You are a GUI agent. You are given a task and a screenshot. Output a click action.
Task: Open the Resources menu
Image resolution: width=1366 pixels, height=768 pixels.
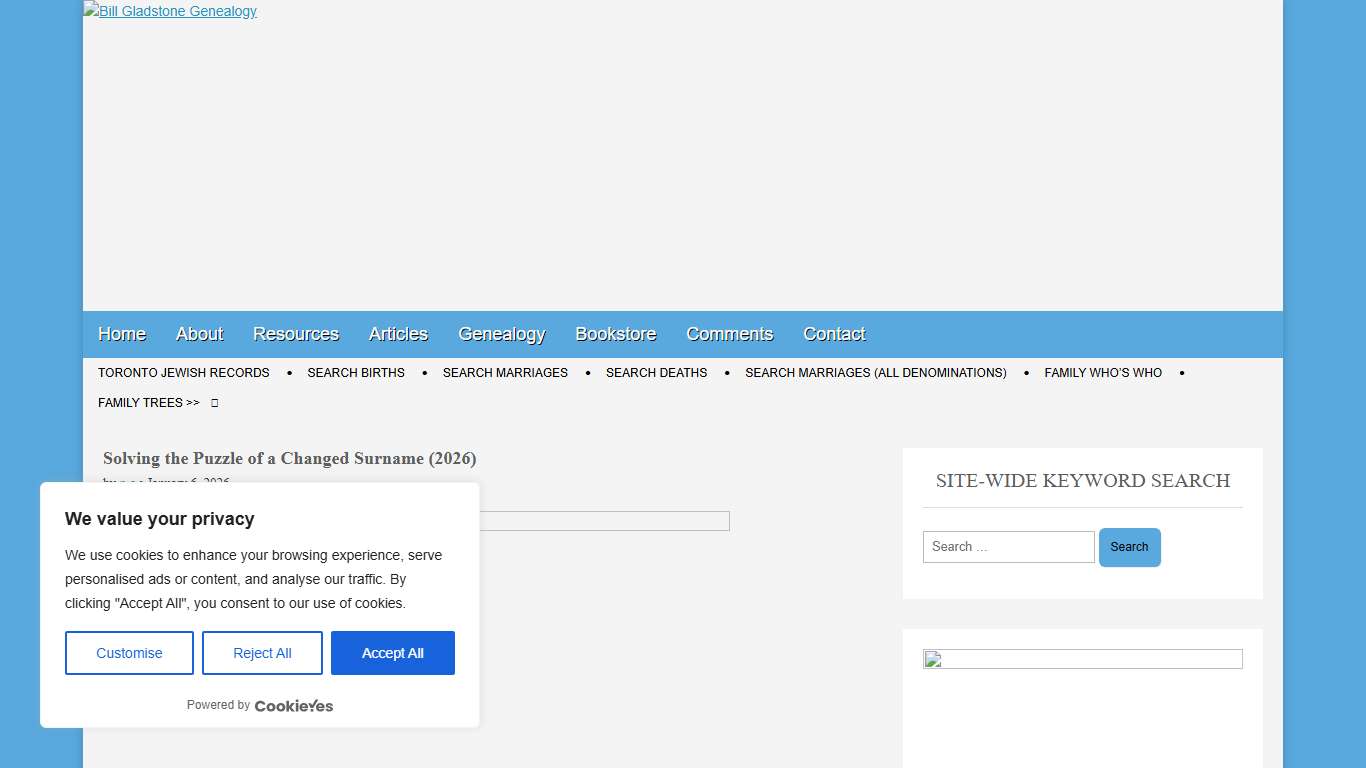[x=296, y=334]
